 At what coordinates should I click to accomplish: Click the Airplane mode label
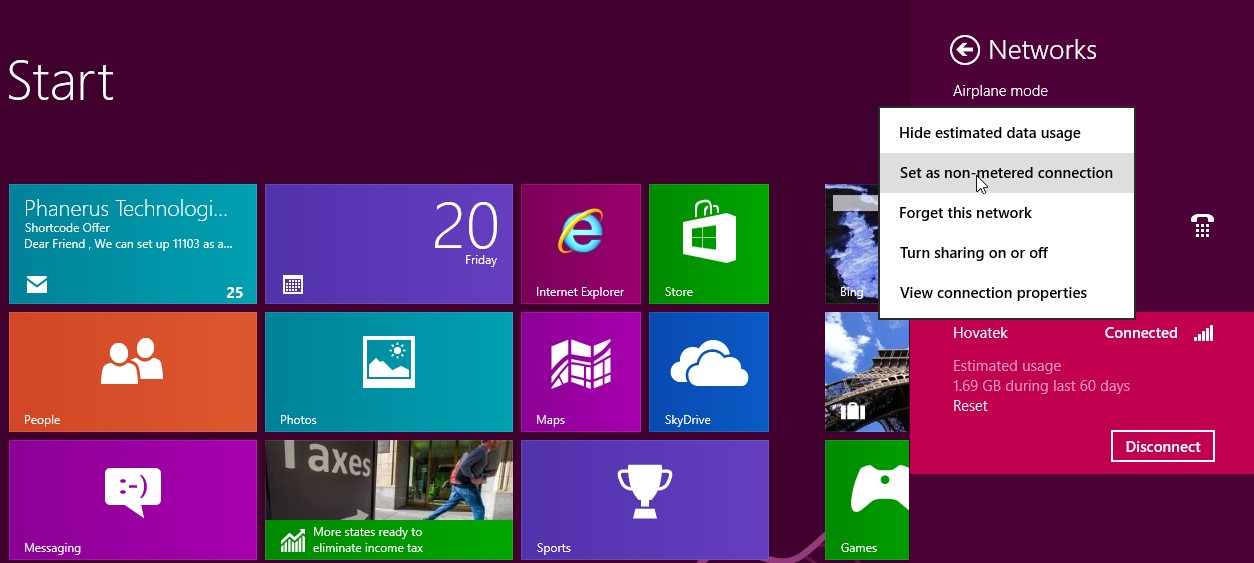click(x=1000, y=91)
